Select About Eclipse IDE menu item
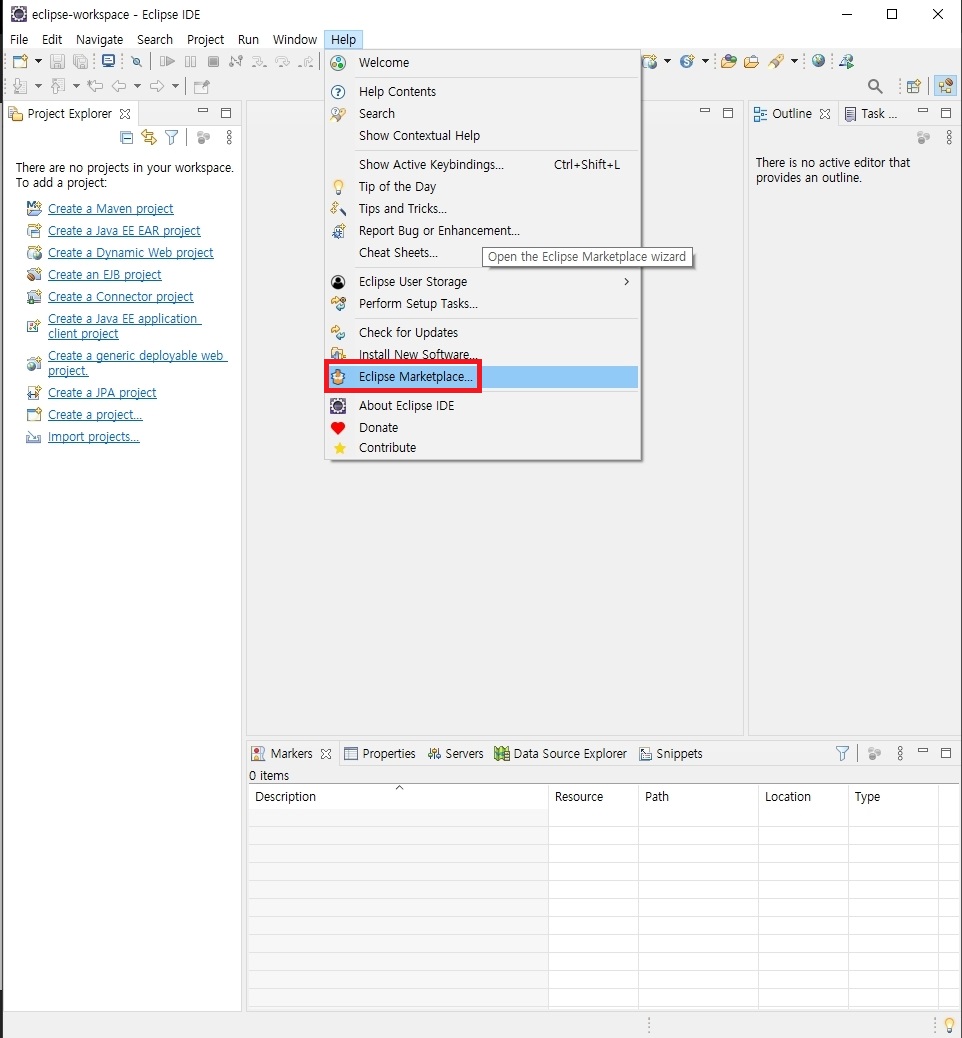962x1038 pixels. click(x=483, y=406)
